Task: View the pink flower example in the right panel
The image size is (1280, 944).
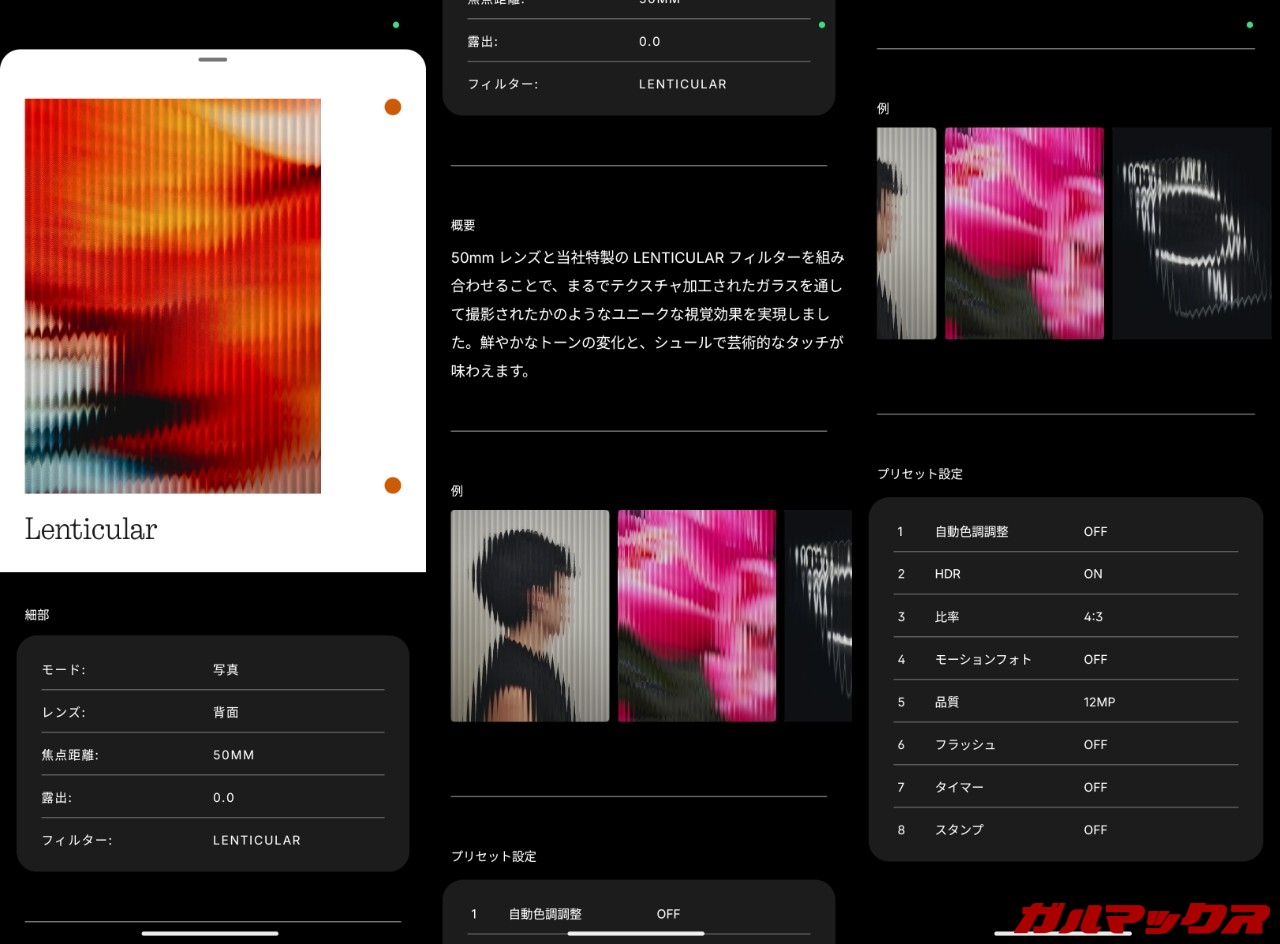Action: pos(1024,233)
